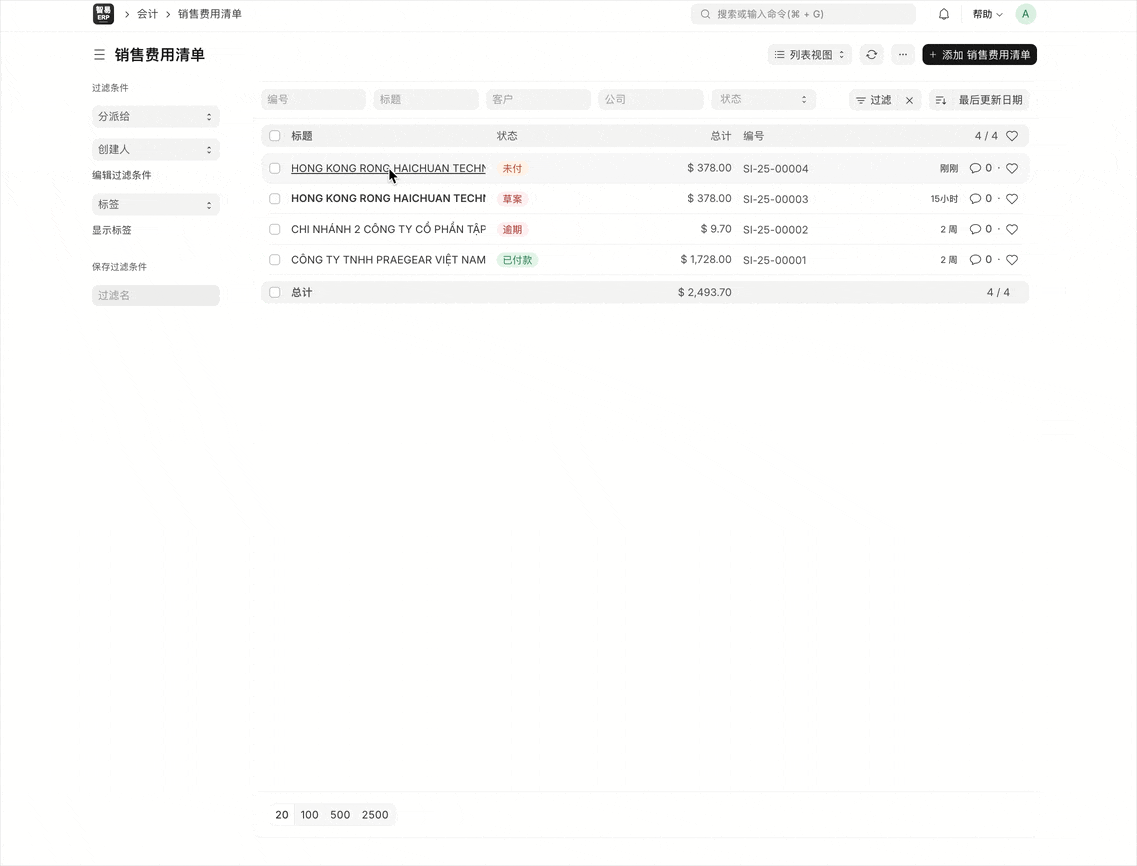This screenshot has width=1137, height=866.
Task: Open comments on SI-25-00002 row
Action: [975, 230]
